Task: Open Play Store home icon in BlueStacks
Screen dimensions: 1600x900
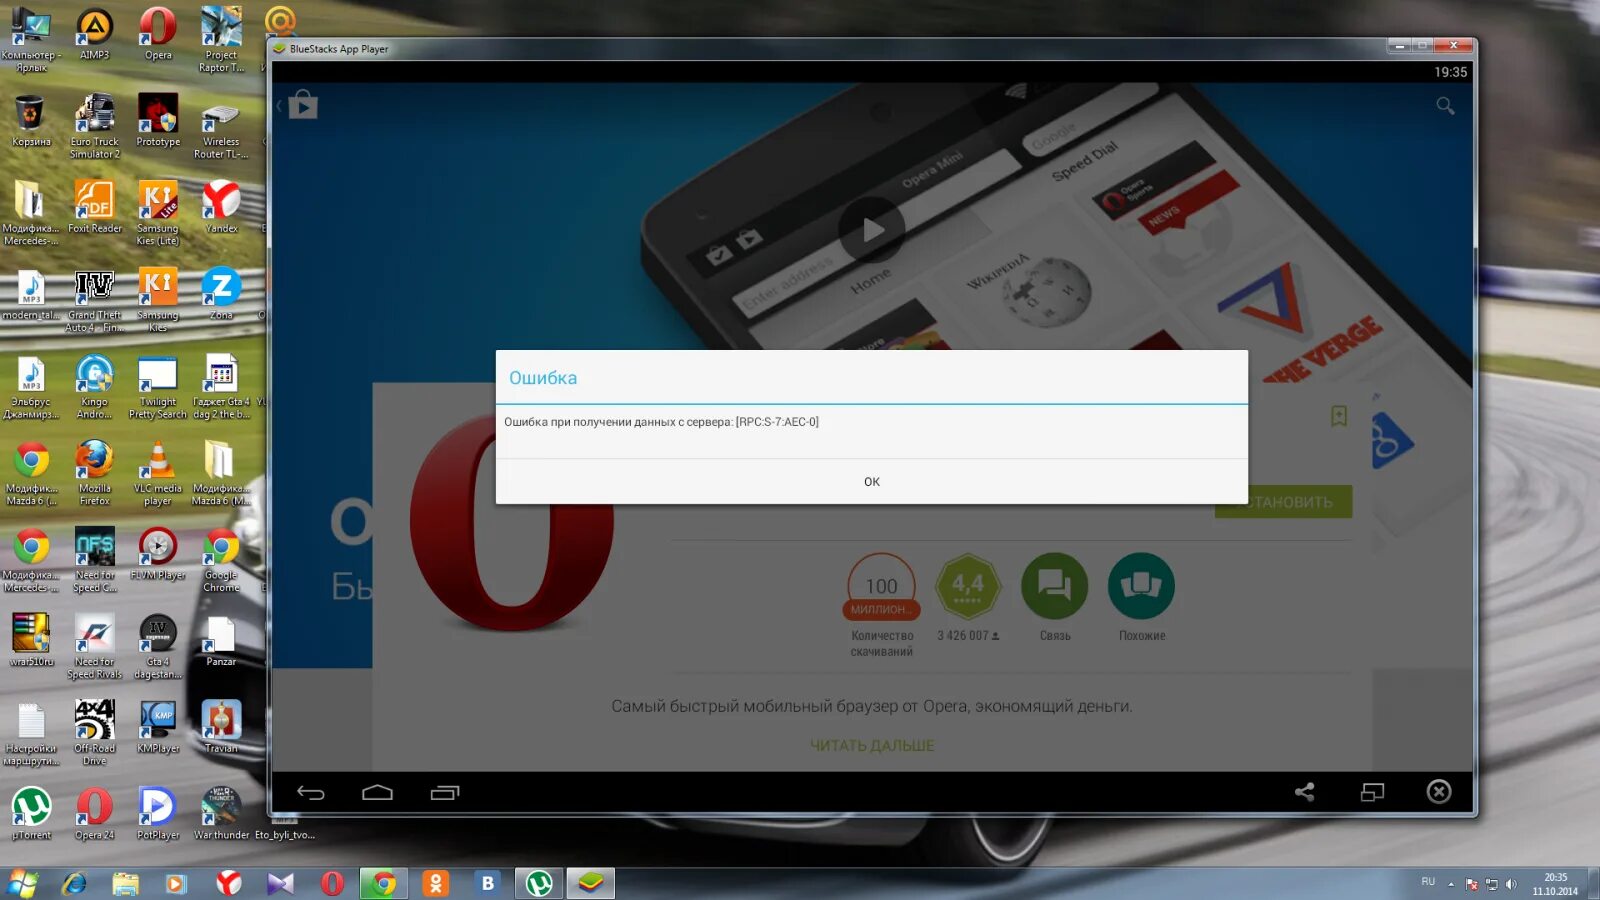Action: coord(303,104)
